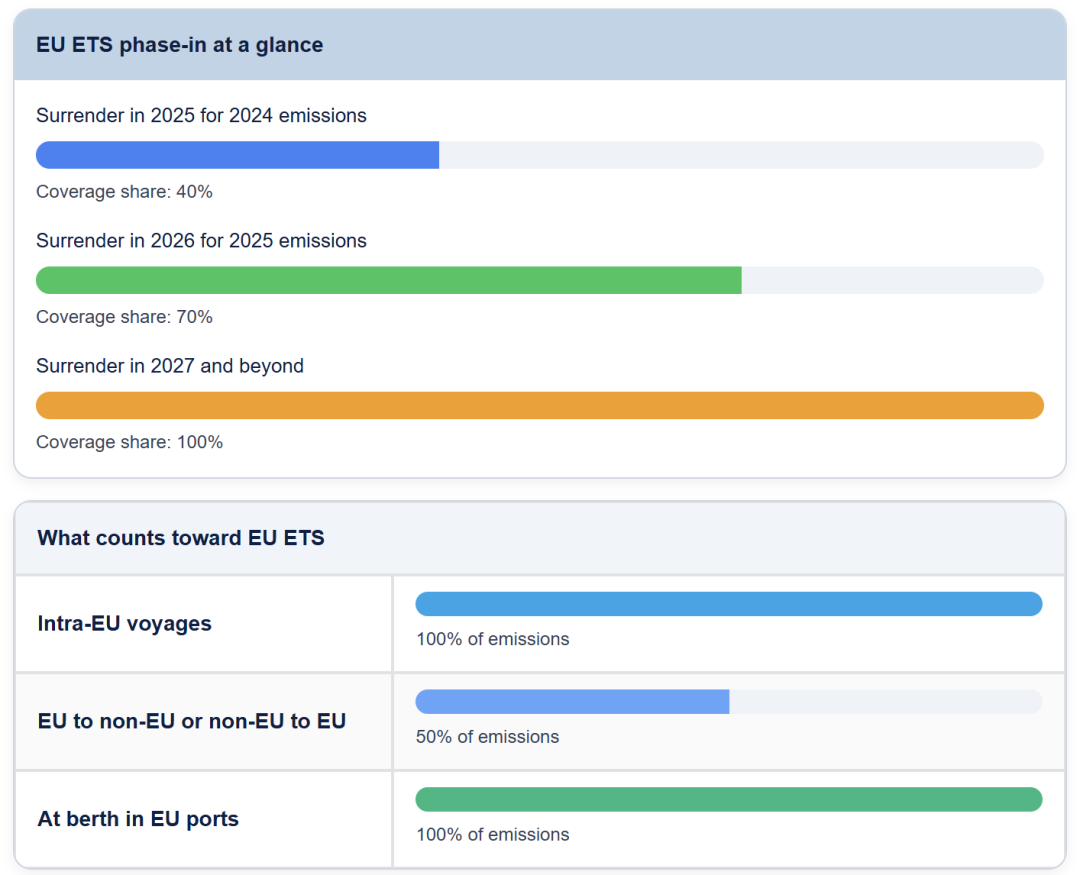Image resolution: width=1080 pixels, height=875 pixels.
Task: Click the Intra-EU voyages emissions bar
Action: (728, 604)
